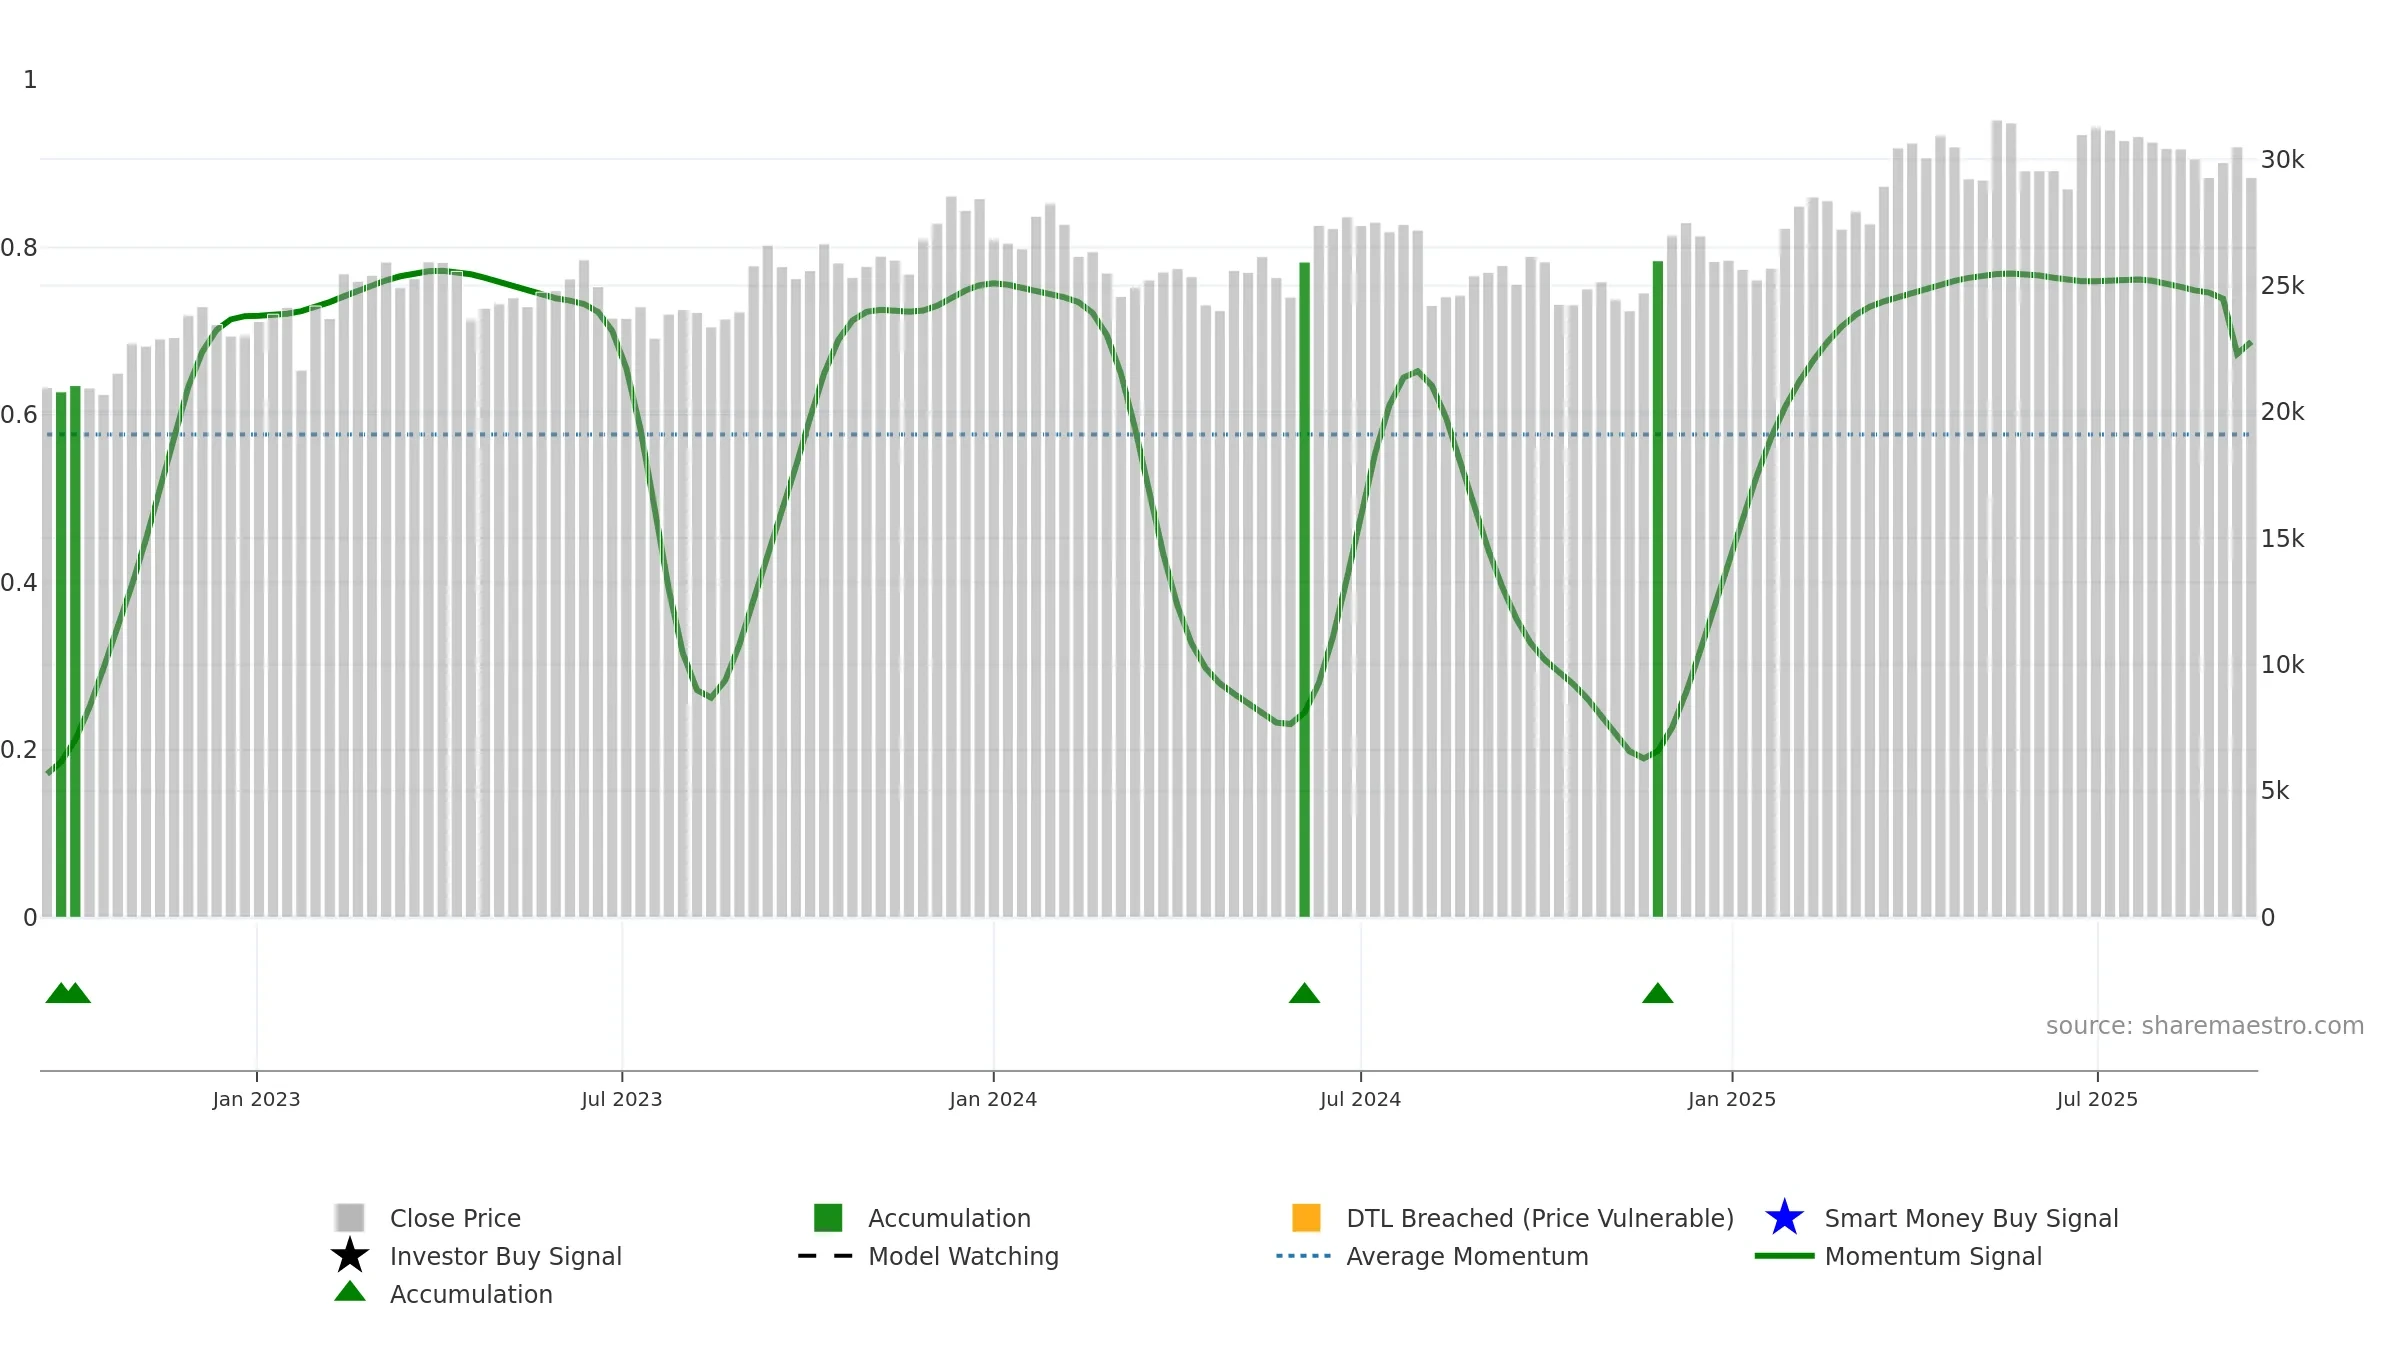This screenshot has height=1350, width=2400.
Task: Click the Average Momentum dotted line icon
Action: coord(1304,1255)
